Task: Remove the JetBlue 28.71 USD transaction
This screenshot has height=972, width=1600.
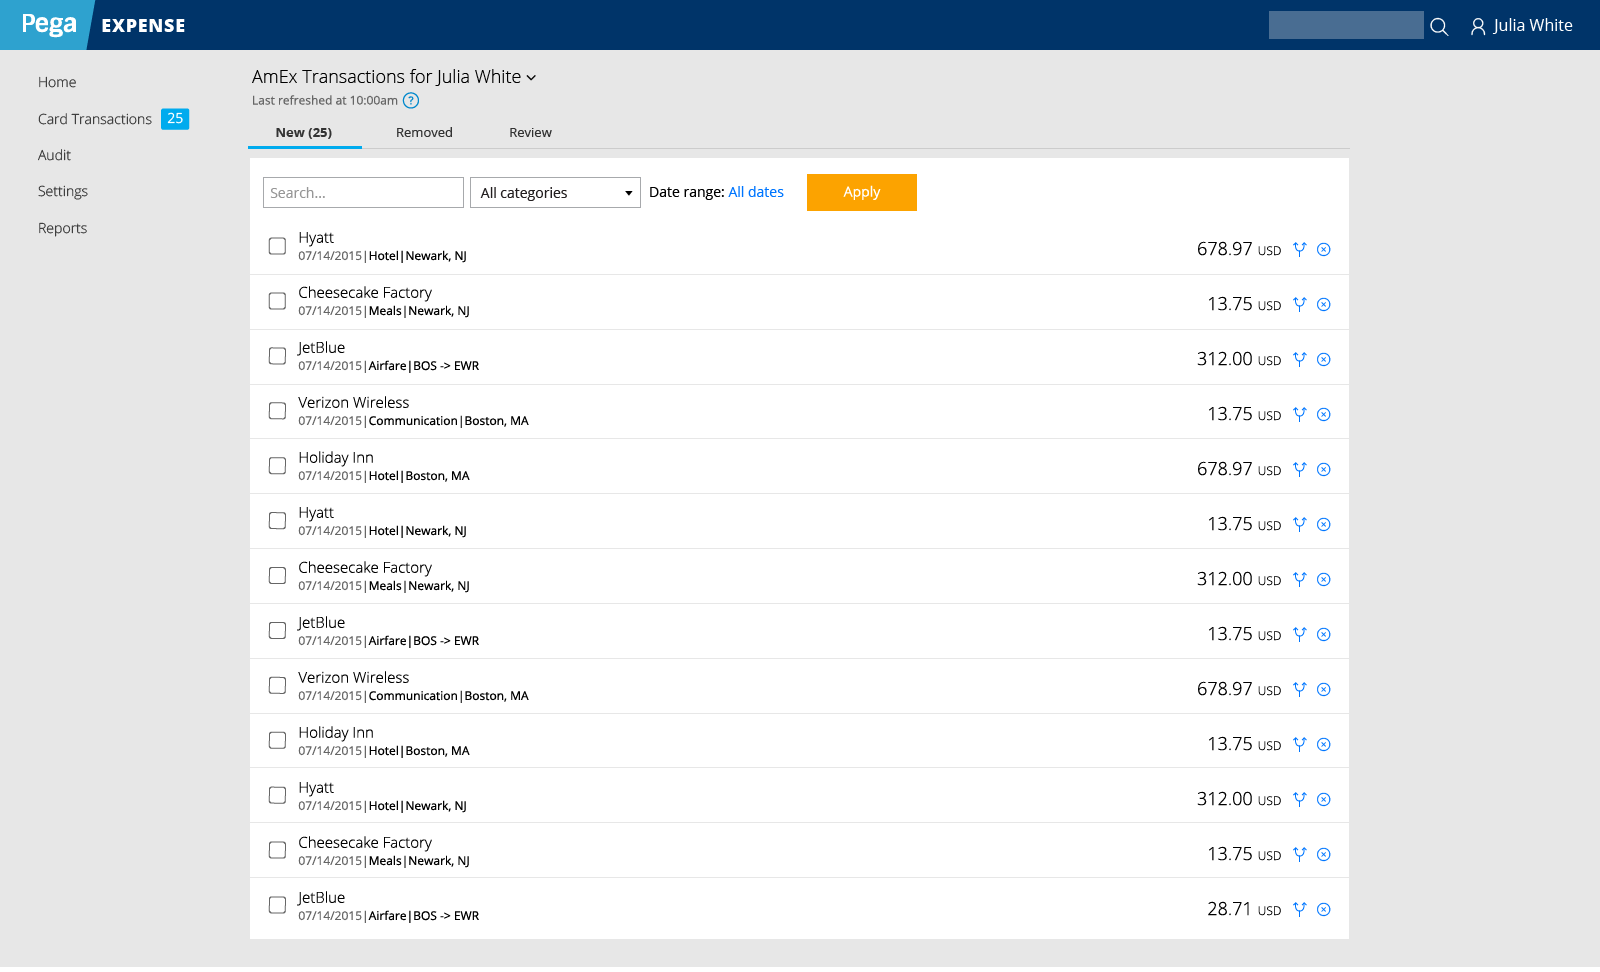Action: click(x=1324, y=910)
